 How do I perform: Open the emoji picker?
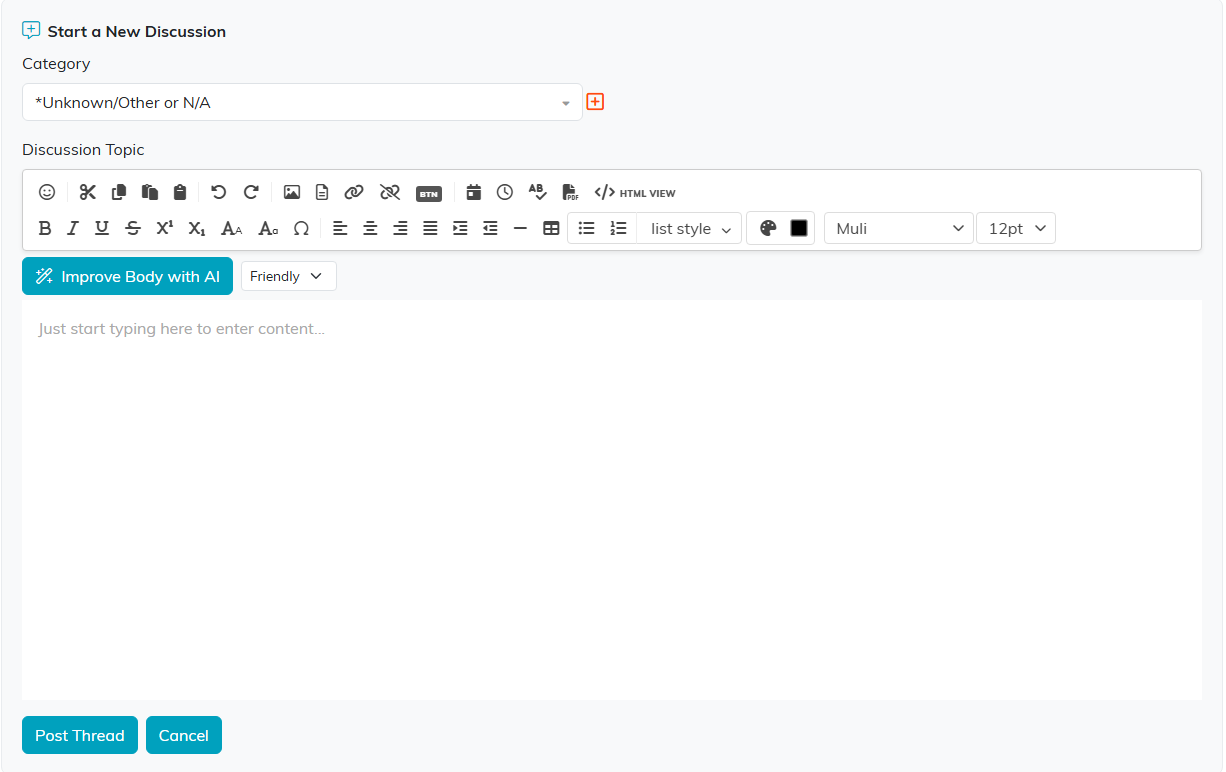coord(47,192)
